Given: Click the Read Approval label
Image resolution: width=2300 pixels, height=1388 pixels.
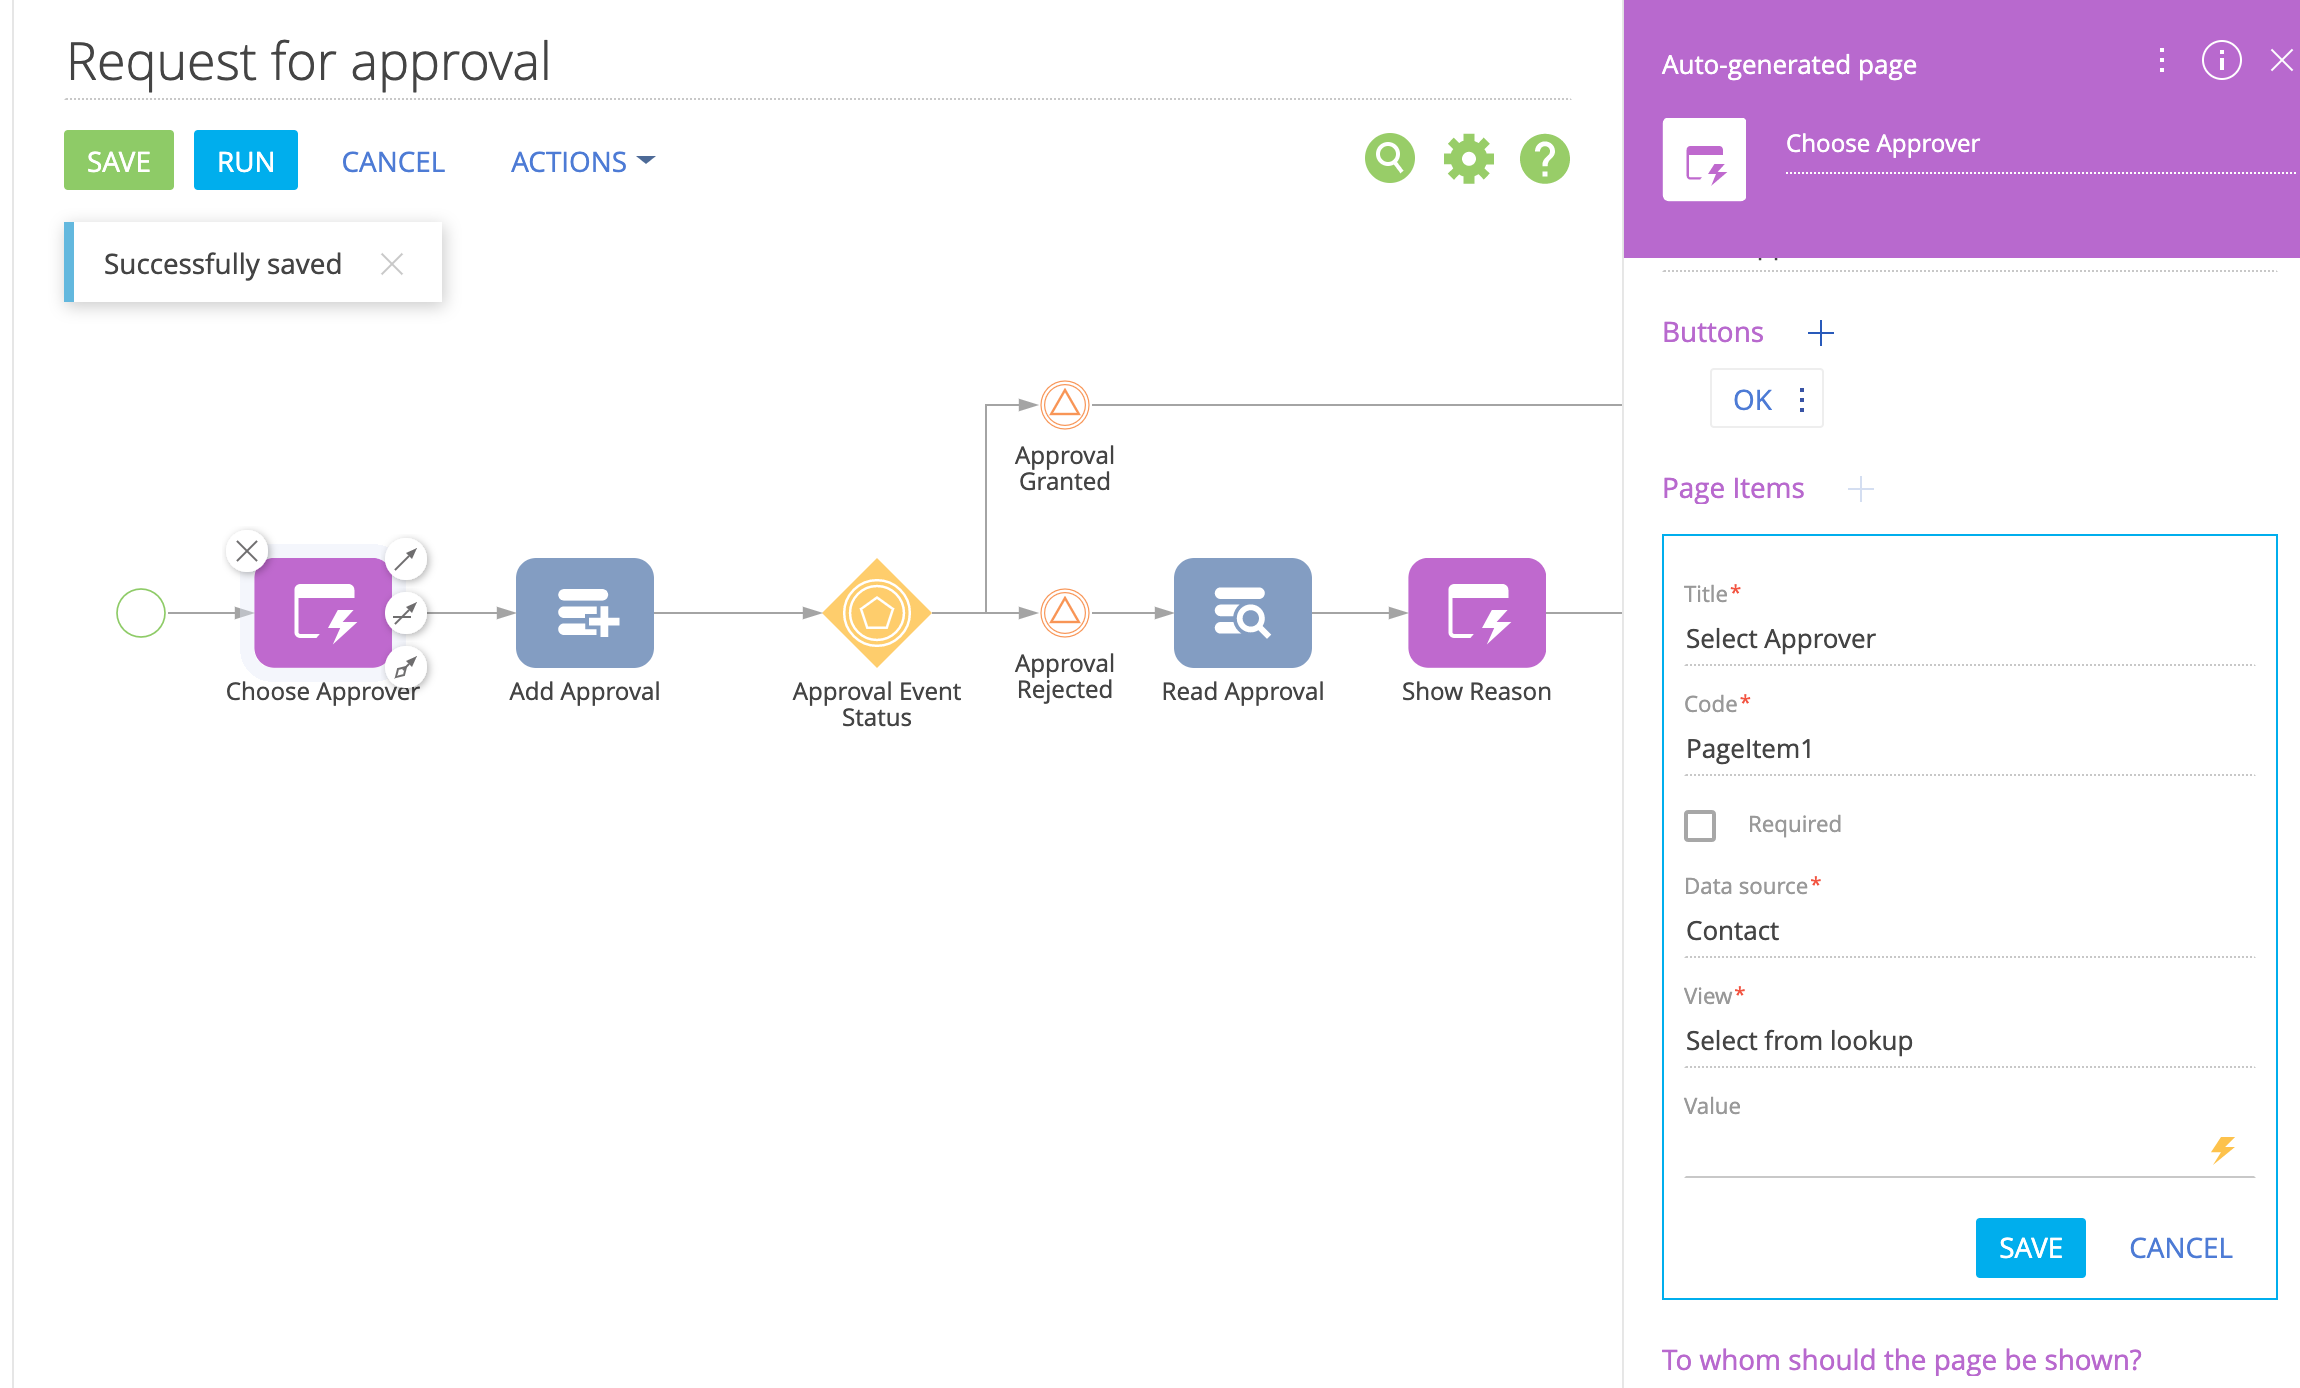Looking at the screenshot, I should [x=1243, y=691].
